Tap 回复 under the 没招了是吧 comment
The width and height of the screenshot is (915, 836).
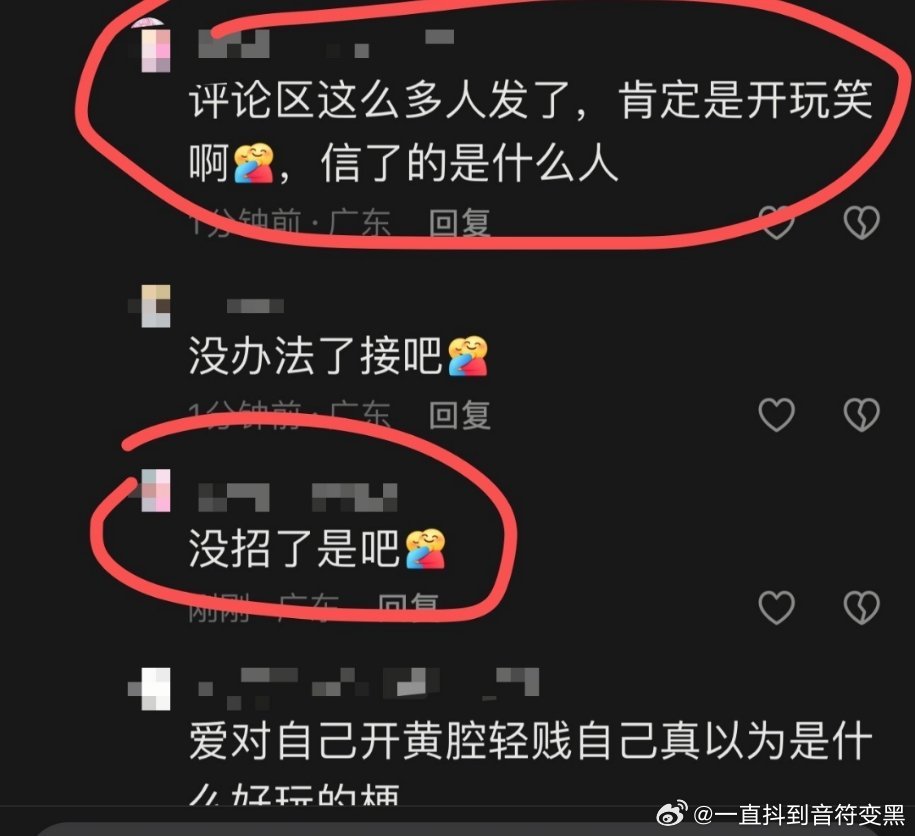pos(408,607)
